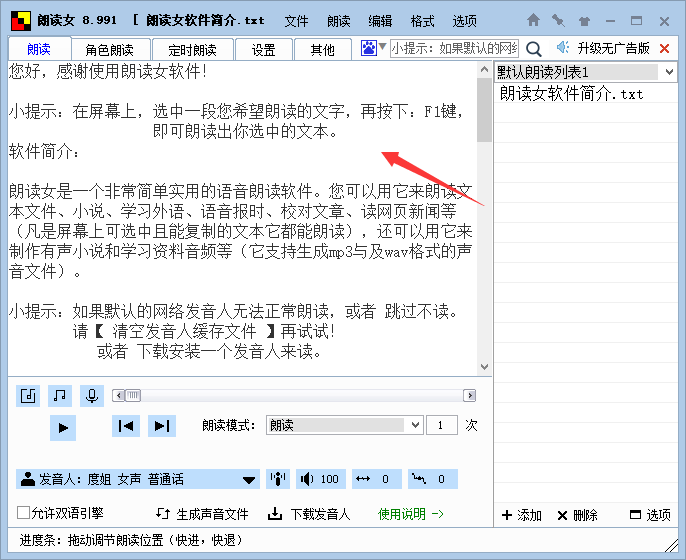The image size is (686, 560).
Task: Click the microphone icon in the player panel
Action: 92,396
